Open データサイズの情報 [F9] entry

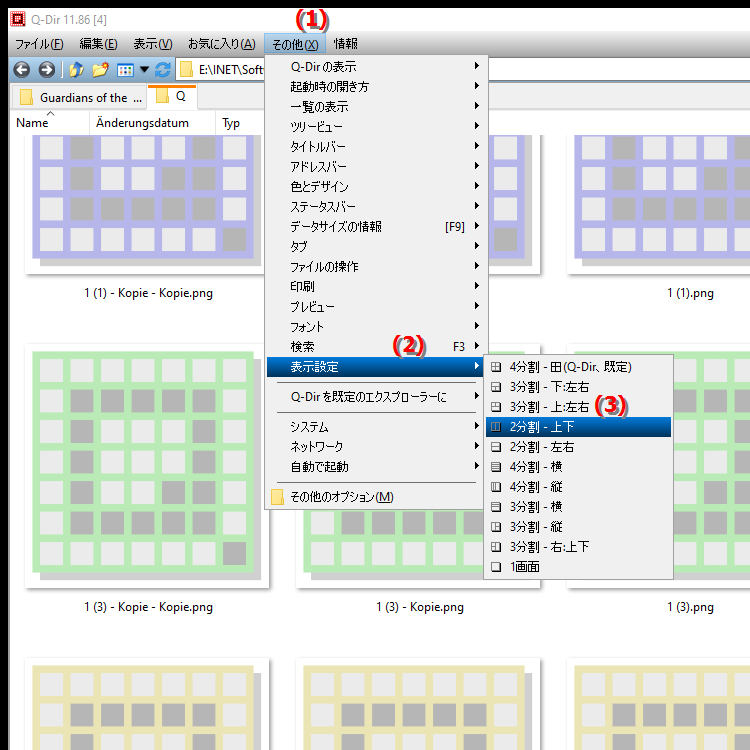pyautogui.click(x=377, y=227)
